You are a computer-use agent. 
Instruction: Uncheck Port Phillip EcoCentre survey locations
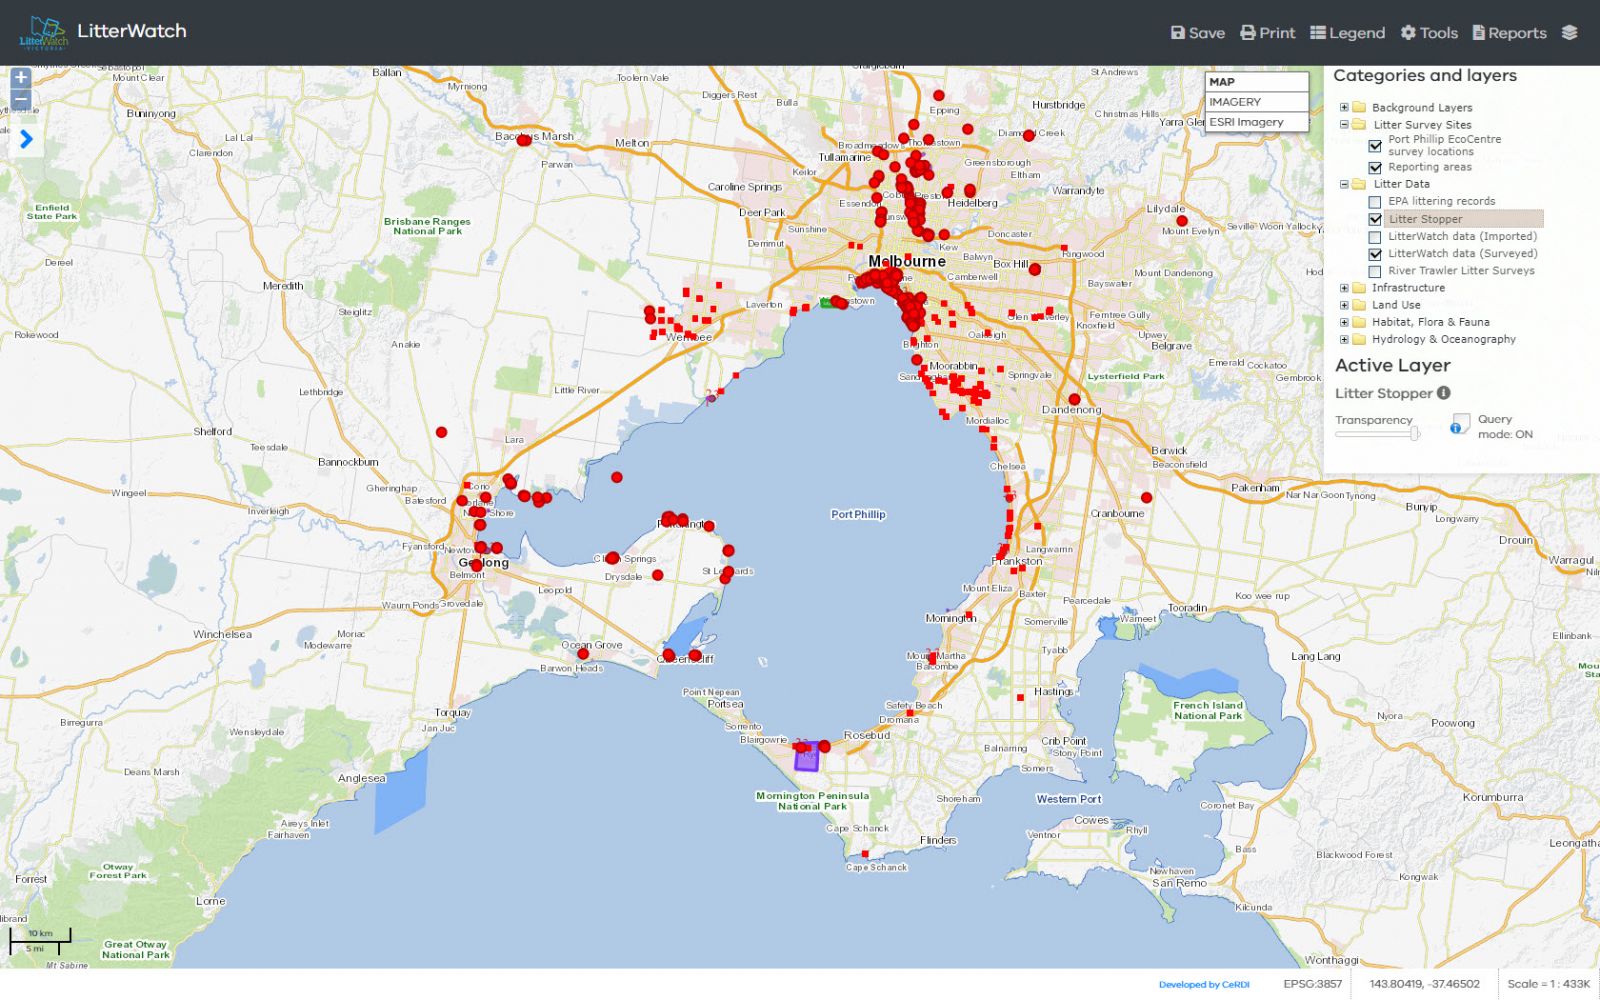(x=1375, y=146)
